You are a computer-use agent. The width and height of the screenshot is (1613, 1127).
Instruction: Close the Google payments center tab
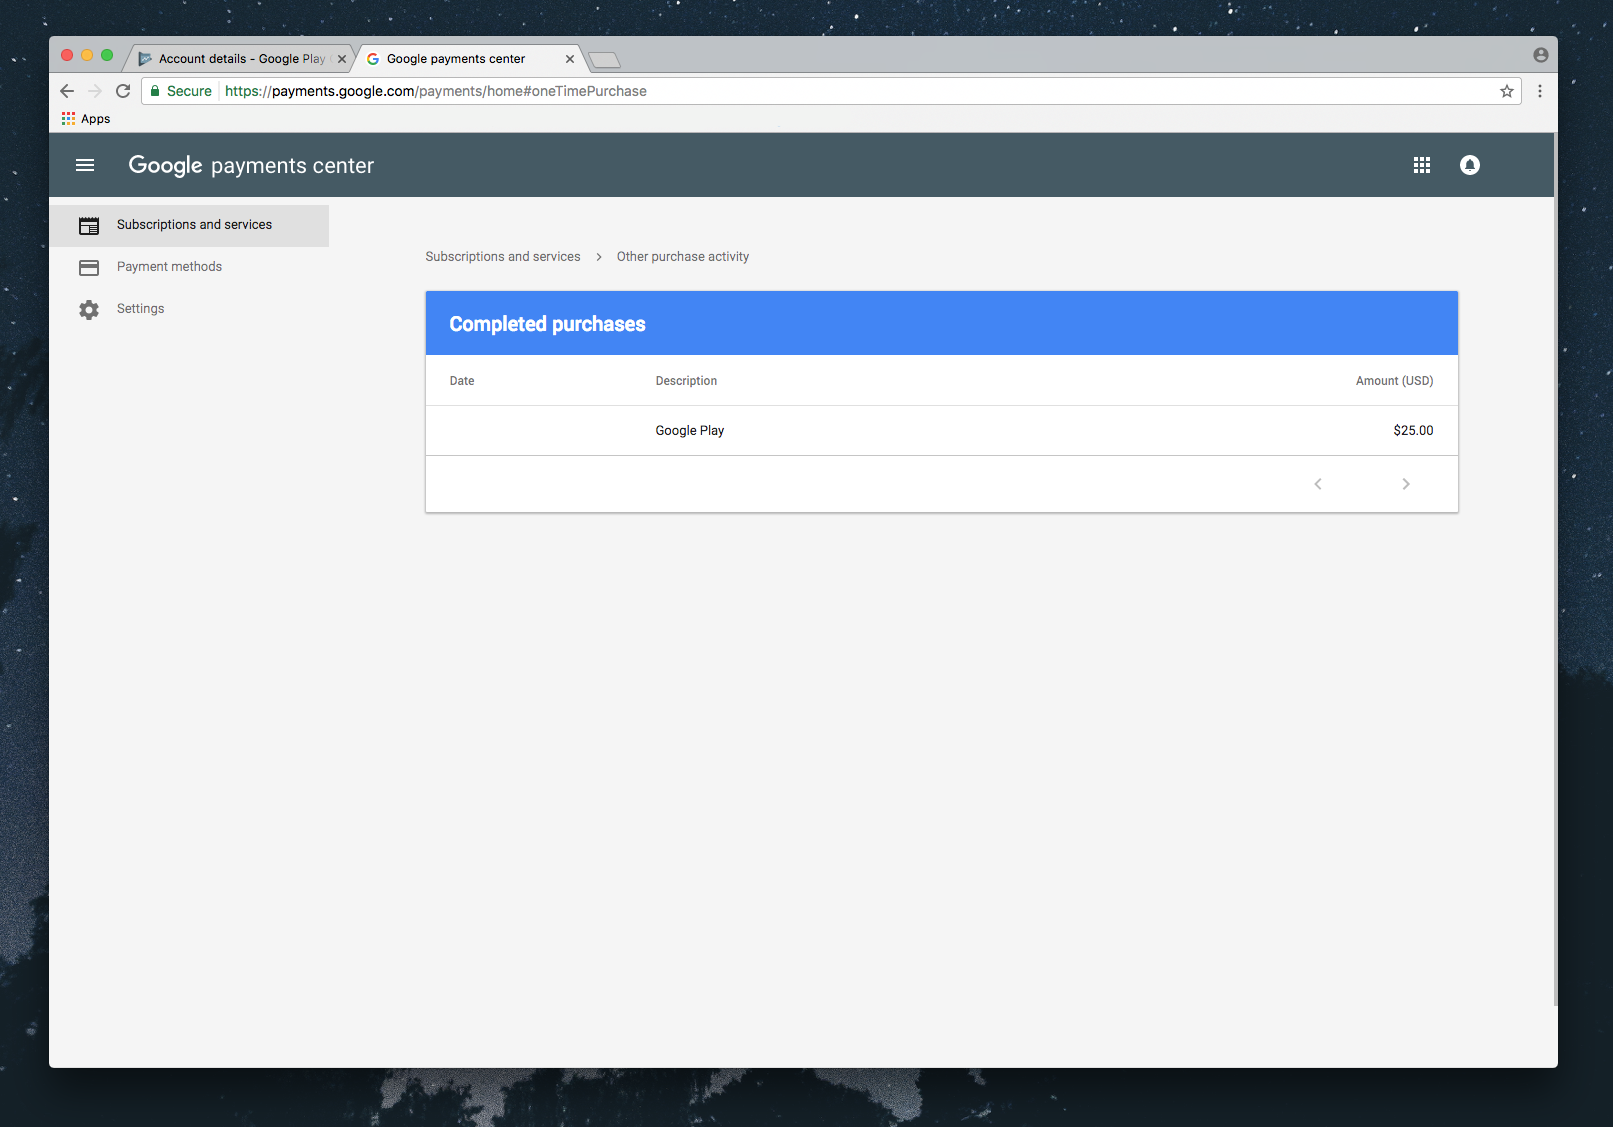pyautogui.click(x=570, y=59)
